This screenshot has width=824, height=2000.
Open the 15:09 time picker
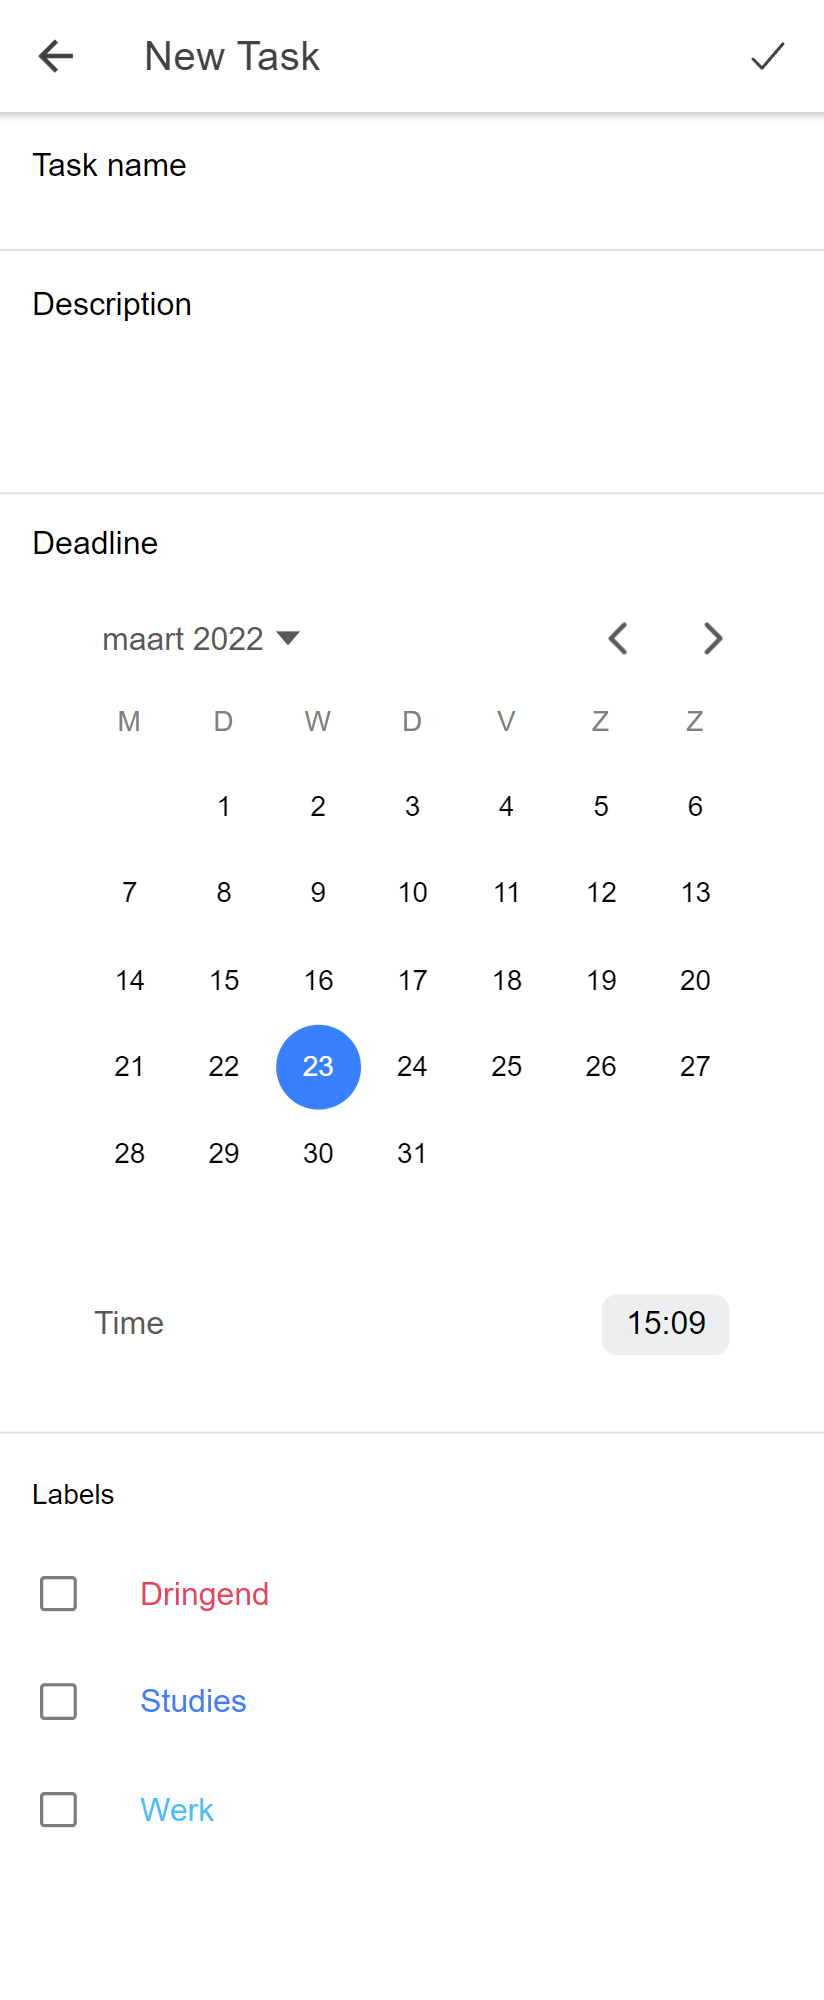(664, 1323)
